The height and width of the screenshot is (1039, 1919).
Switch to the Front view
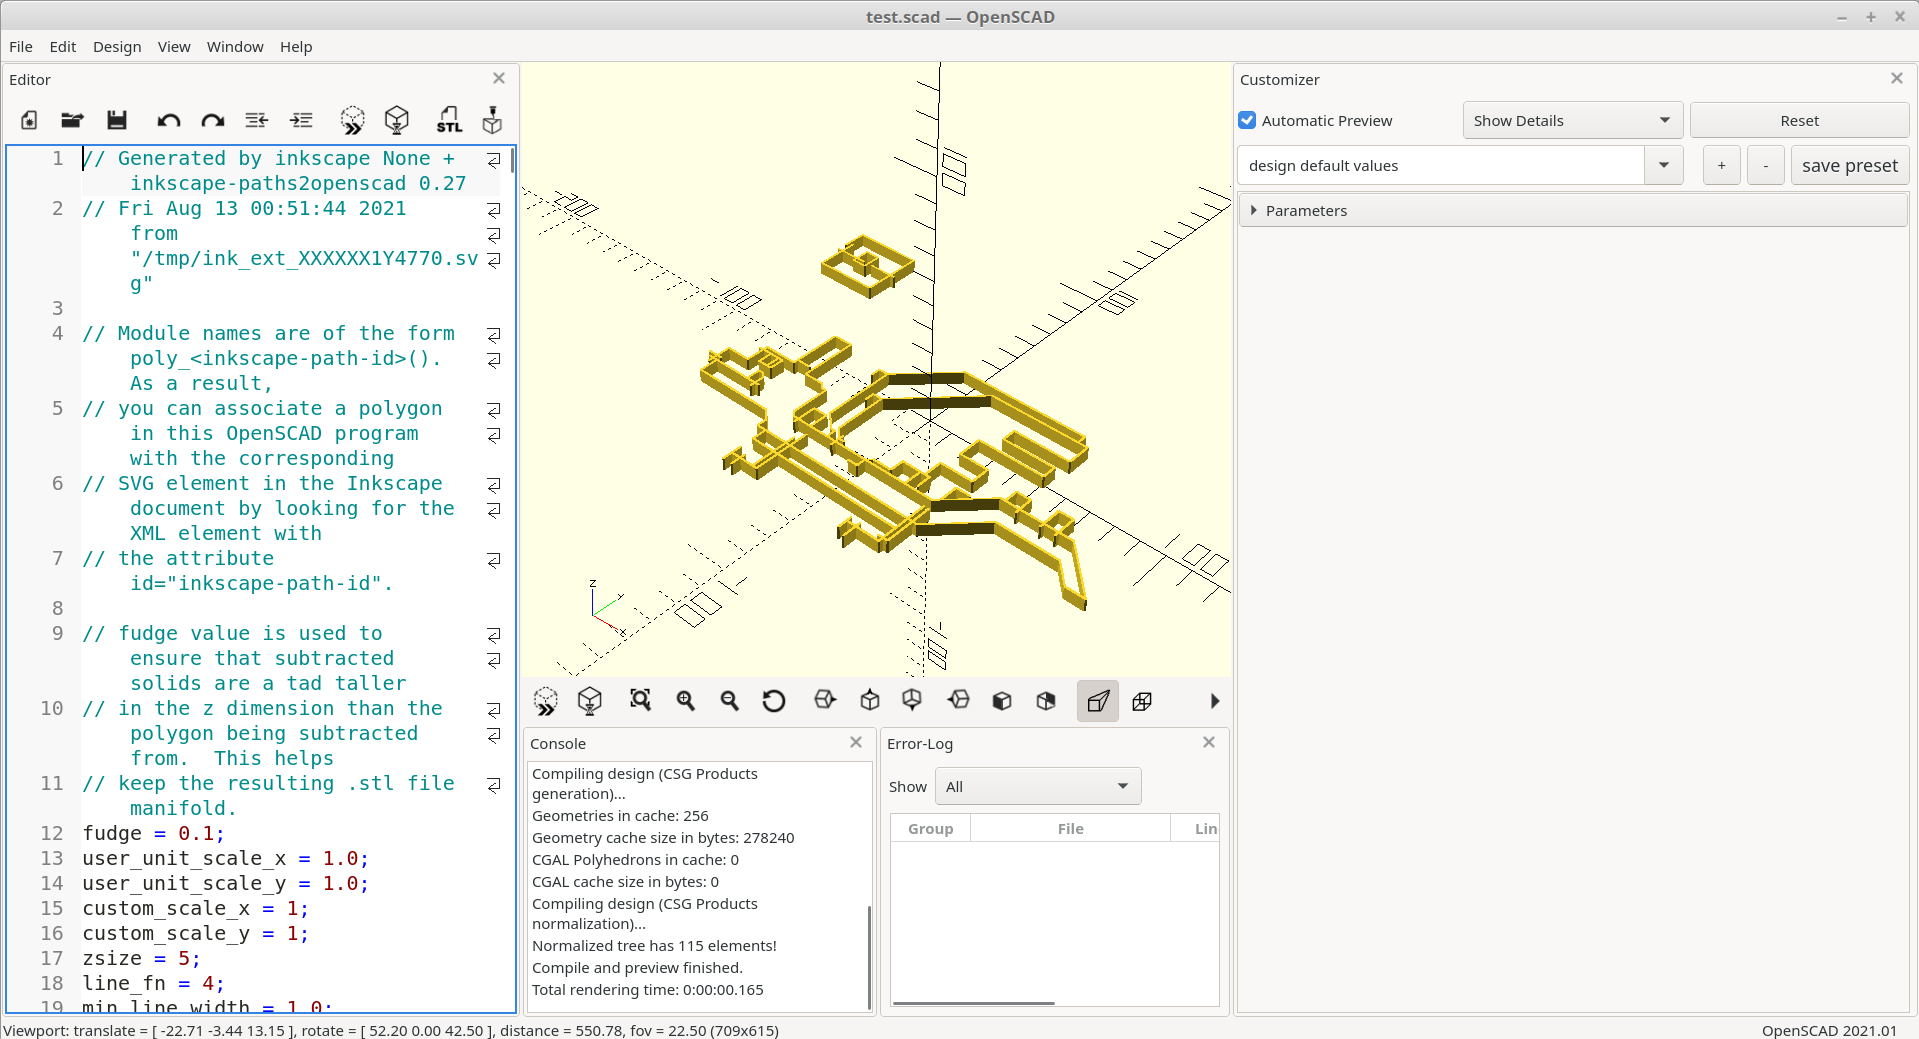[x=1002, y=700]
